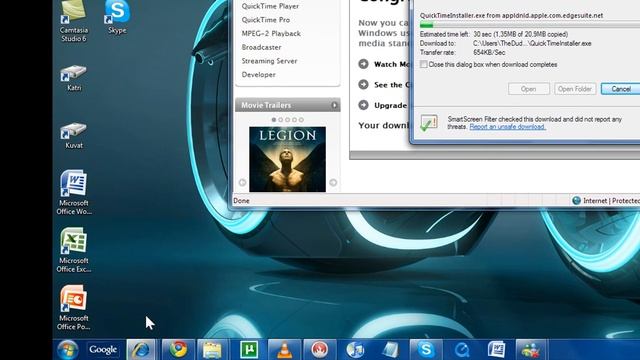640x360 pixels.
Task: Open Camtasia Studio 6 desktop shortcut
Action: (73, 21)
